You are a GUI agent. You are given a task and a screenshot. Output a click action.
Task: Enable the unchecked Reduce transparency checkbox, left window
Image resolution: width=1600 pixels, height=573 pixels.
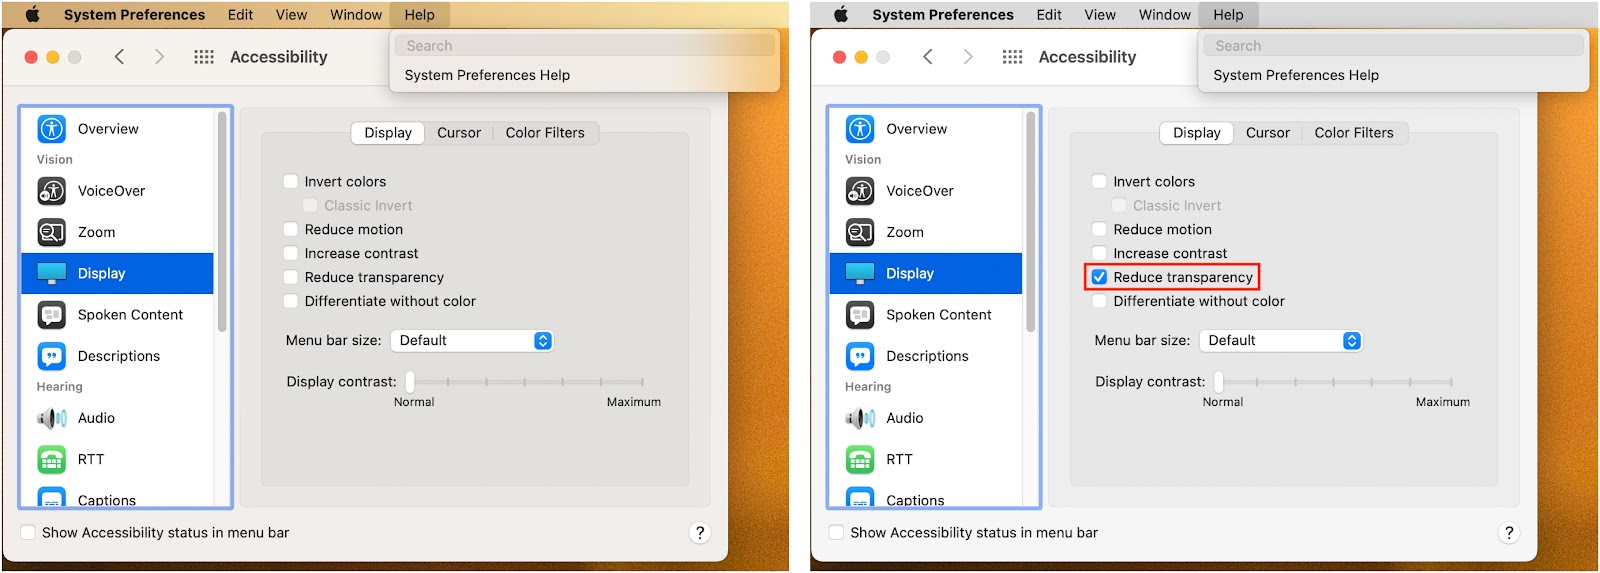click(291, 278)
